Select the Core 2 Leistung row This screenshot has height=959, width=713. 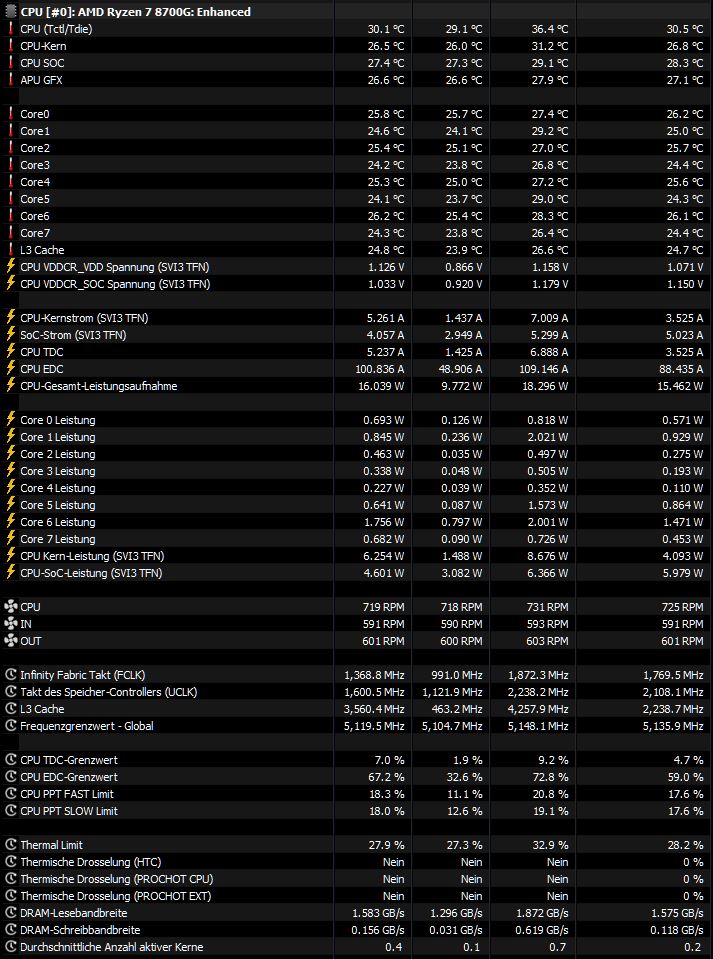click(356, 454)
